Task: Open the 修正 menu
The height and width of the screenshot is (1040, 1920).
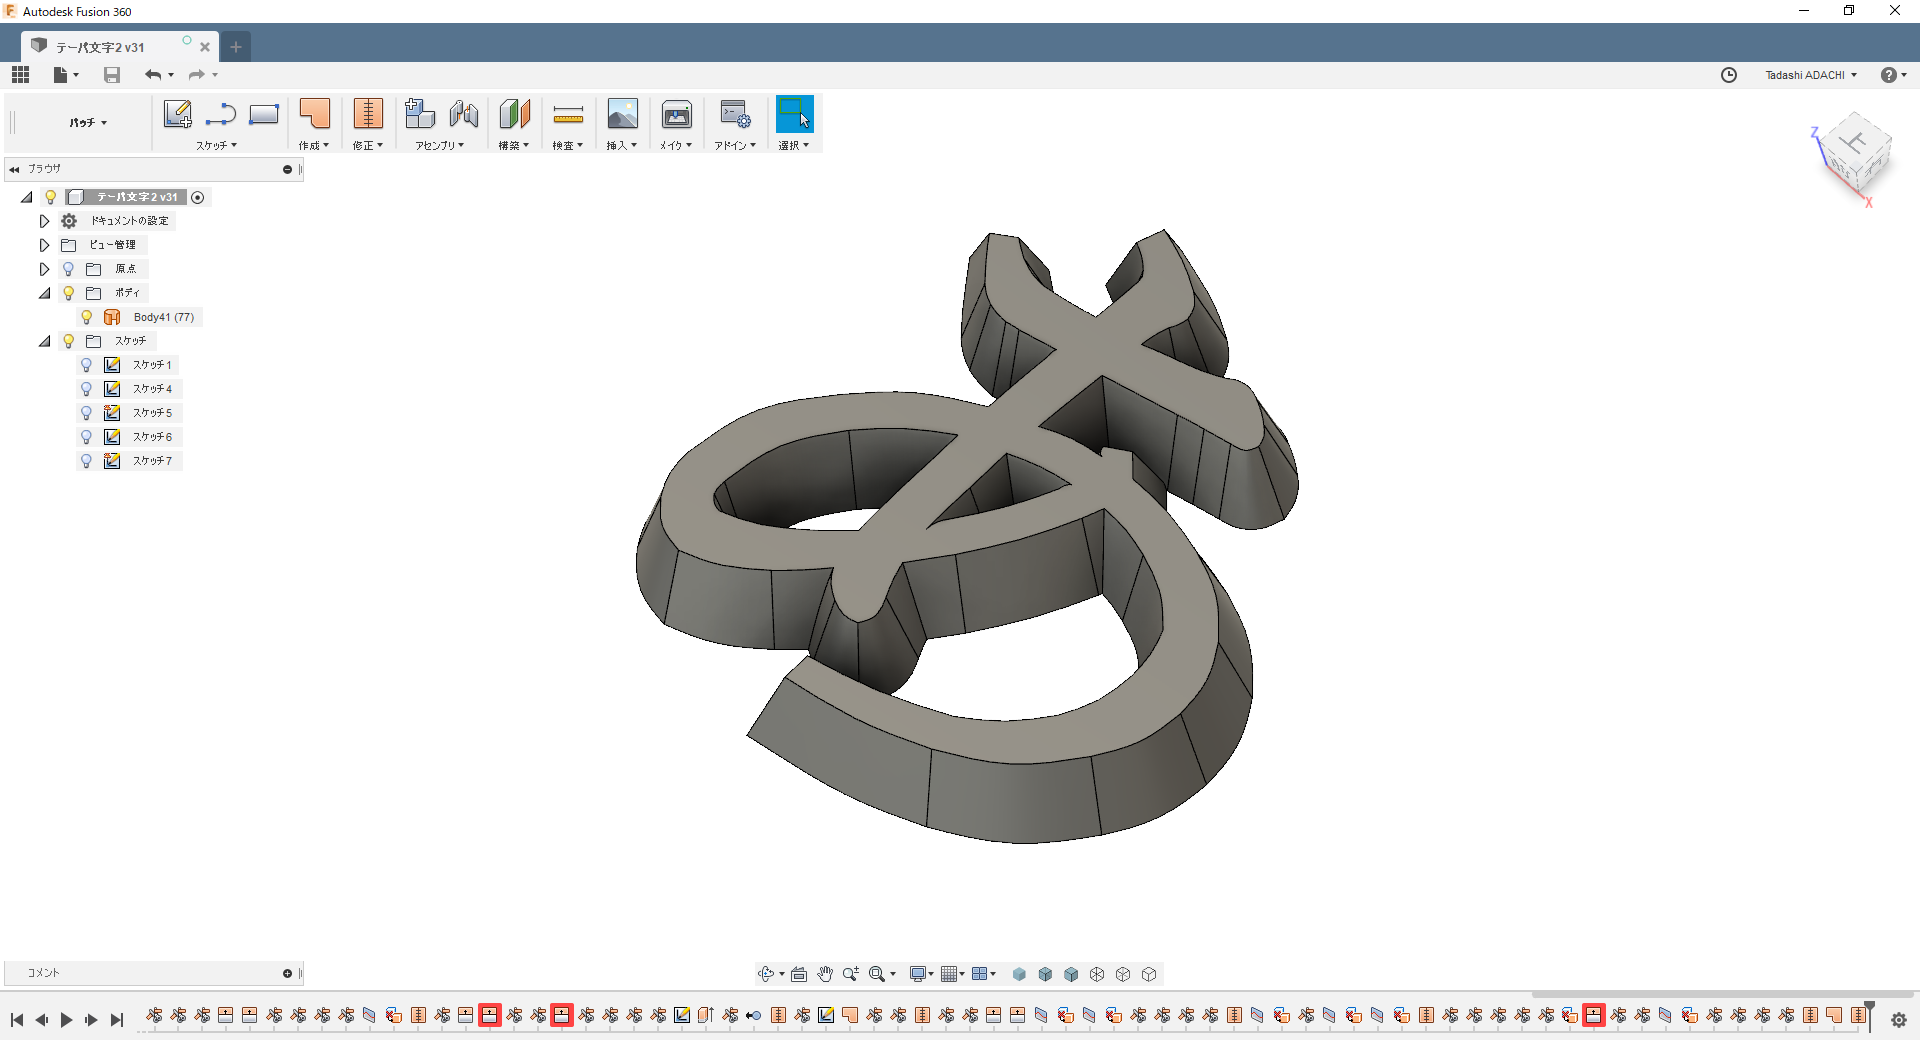Action: [368, 146]
